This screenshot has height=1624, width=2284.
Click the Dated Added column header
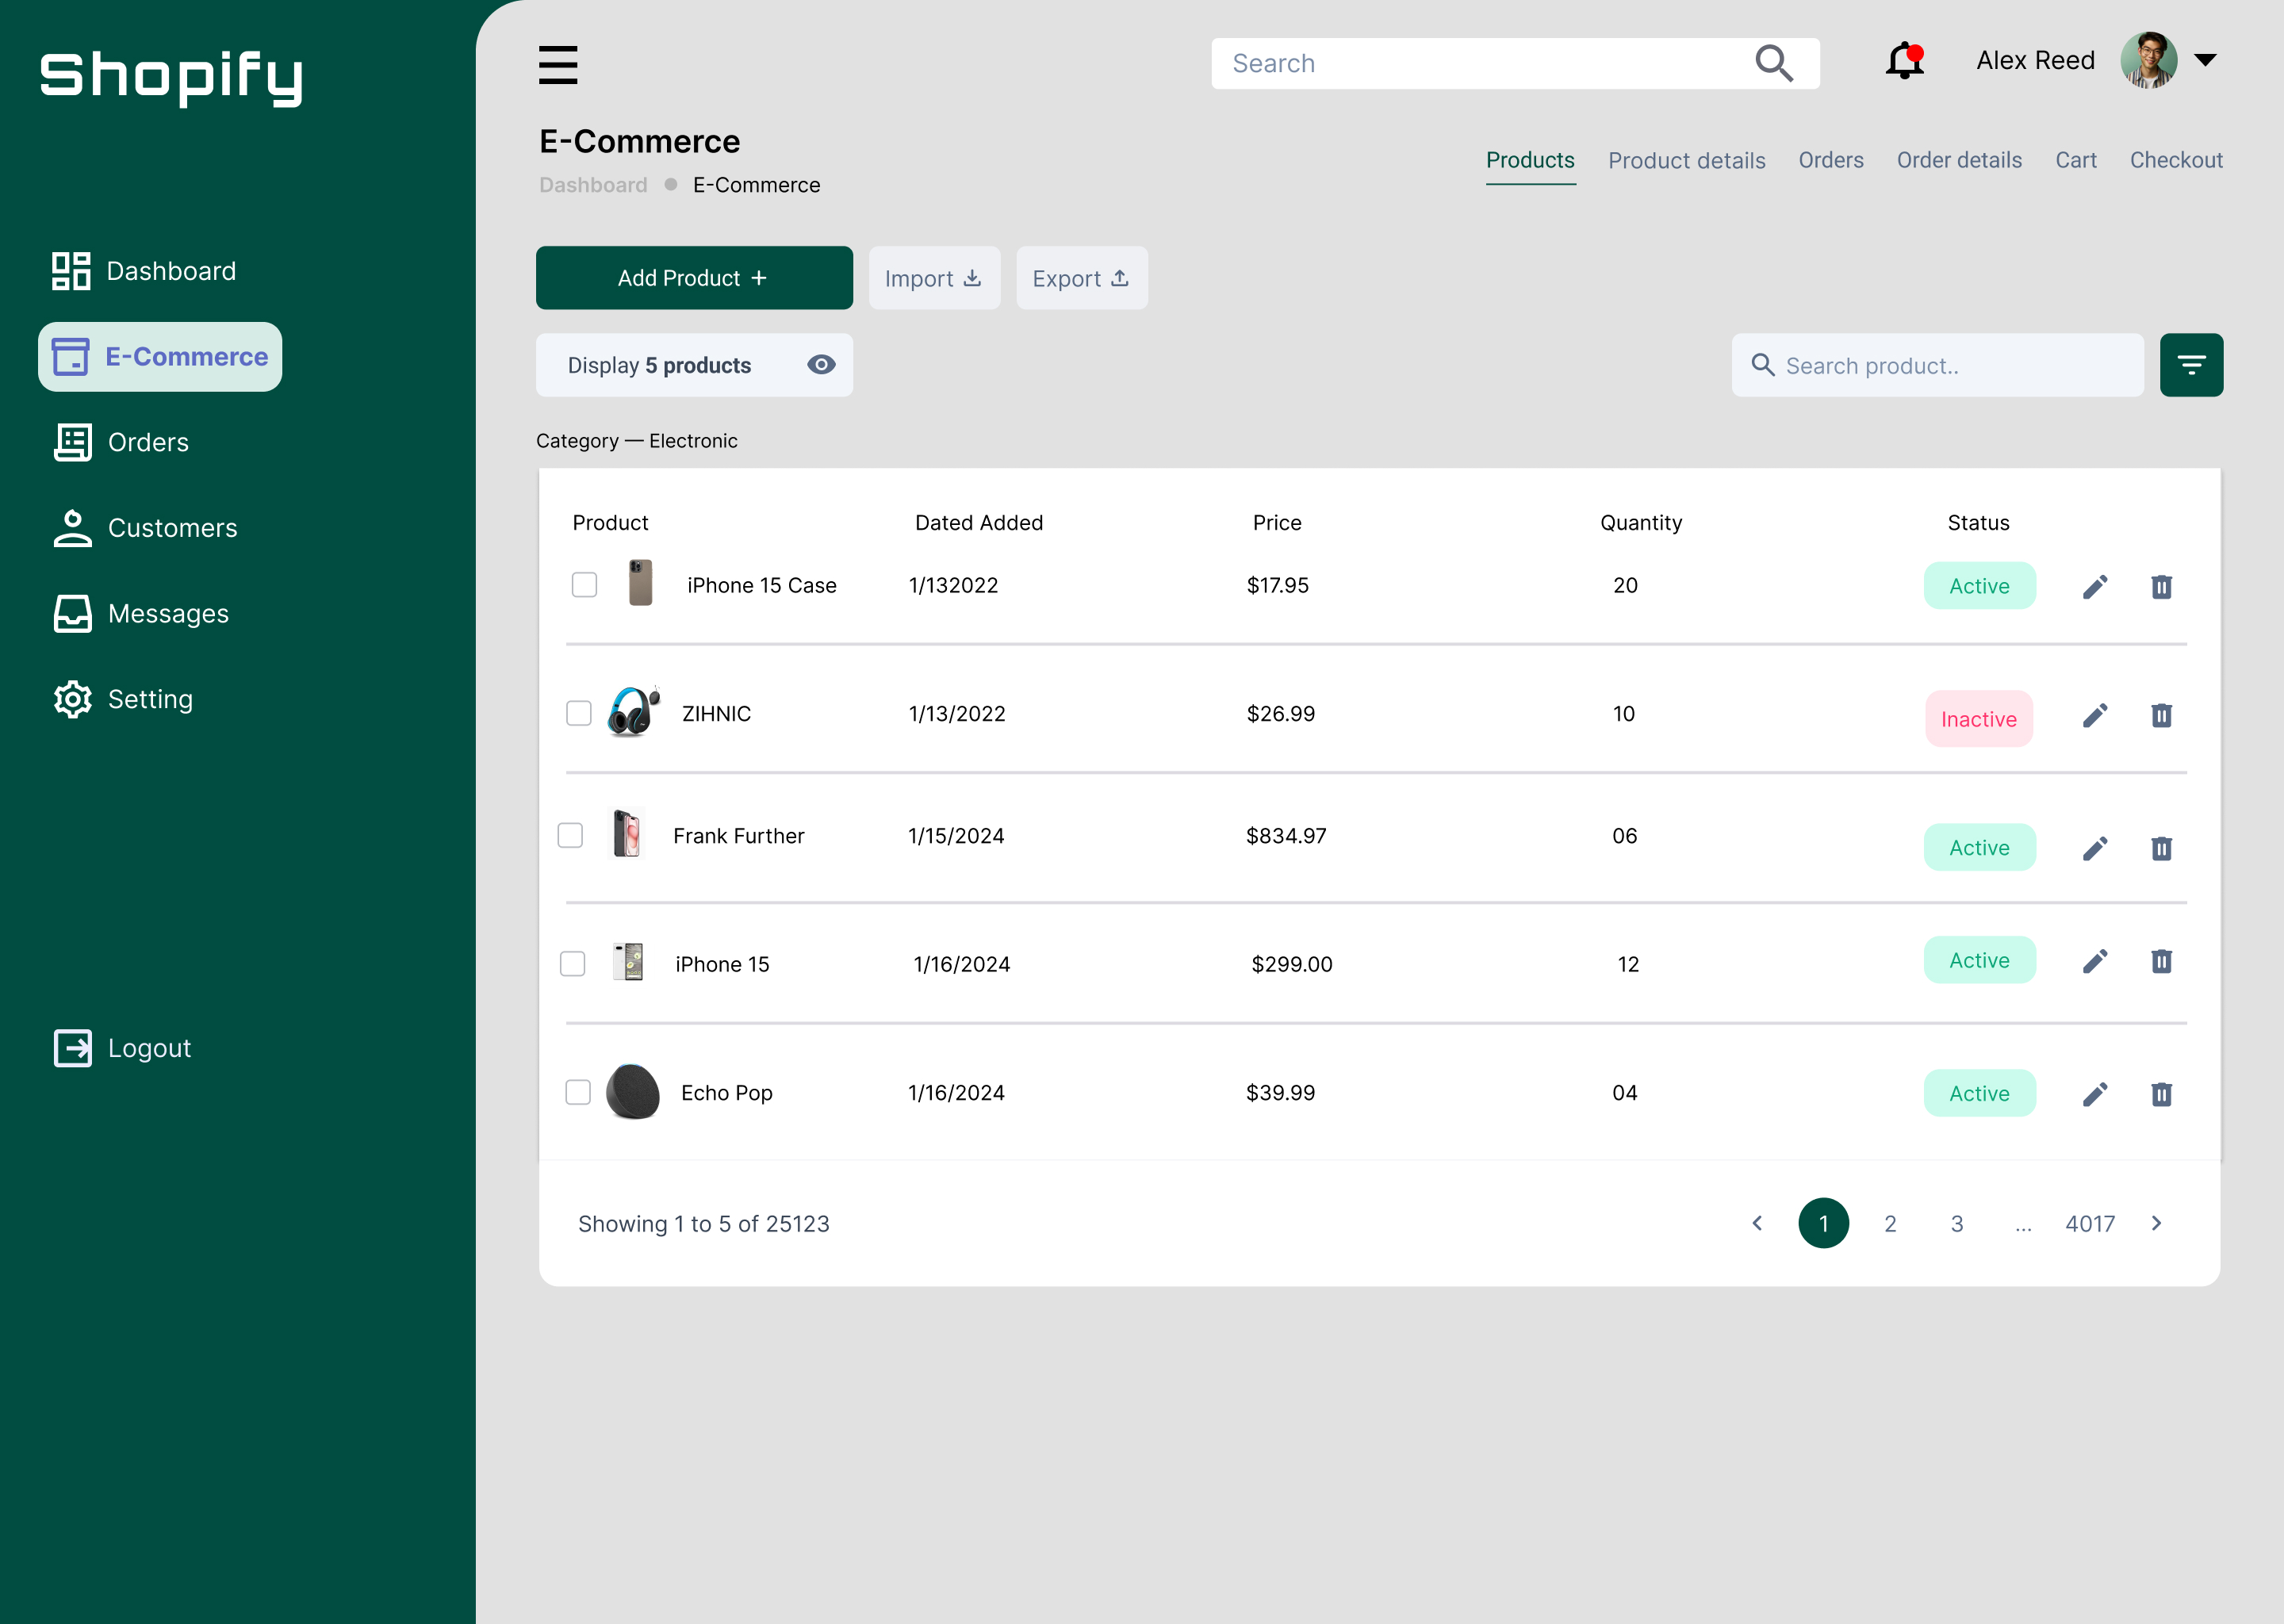(x=979, y=523)
